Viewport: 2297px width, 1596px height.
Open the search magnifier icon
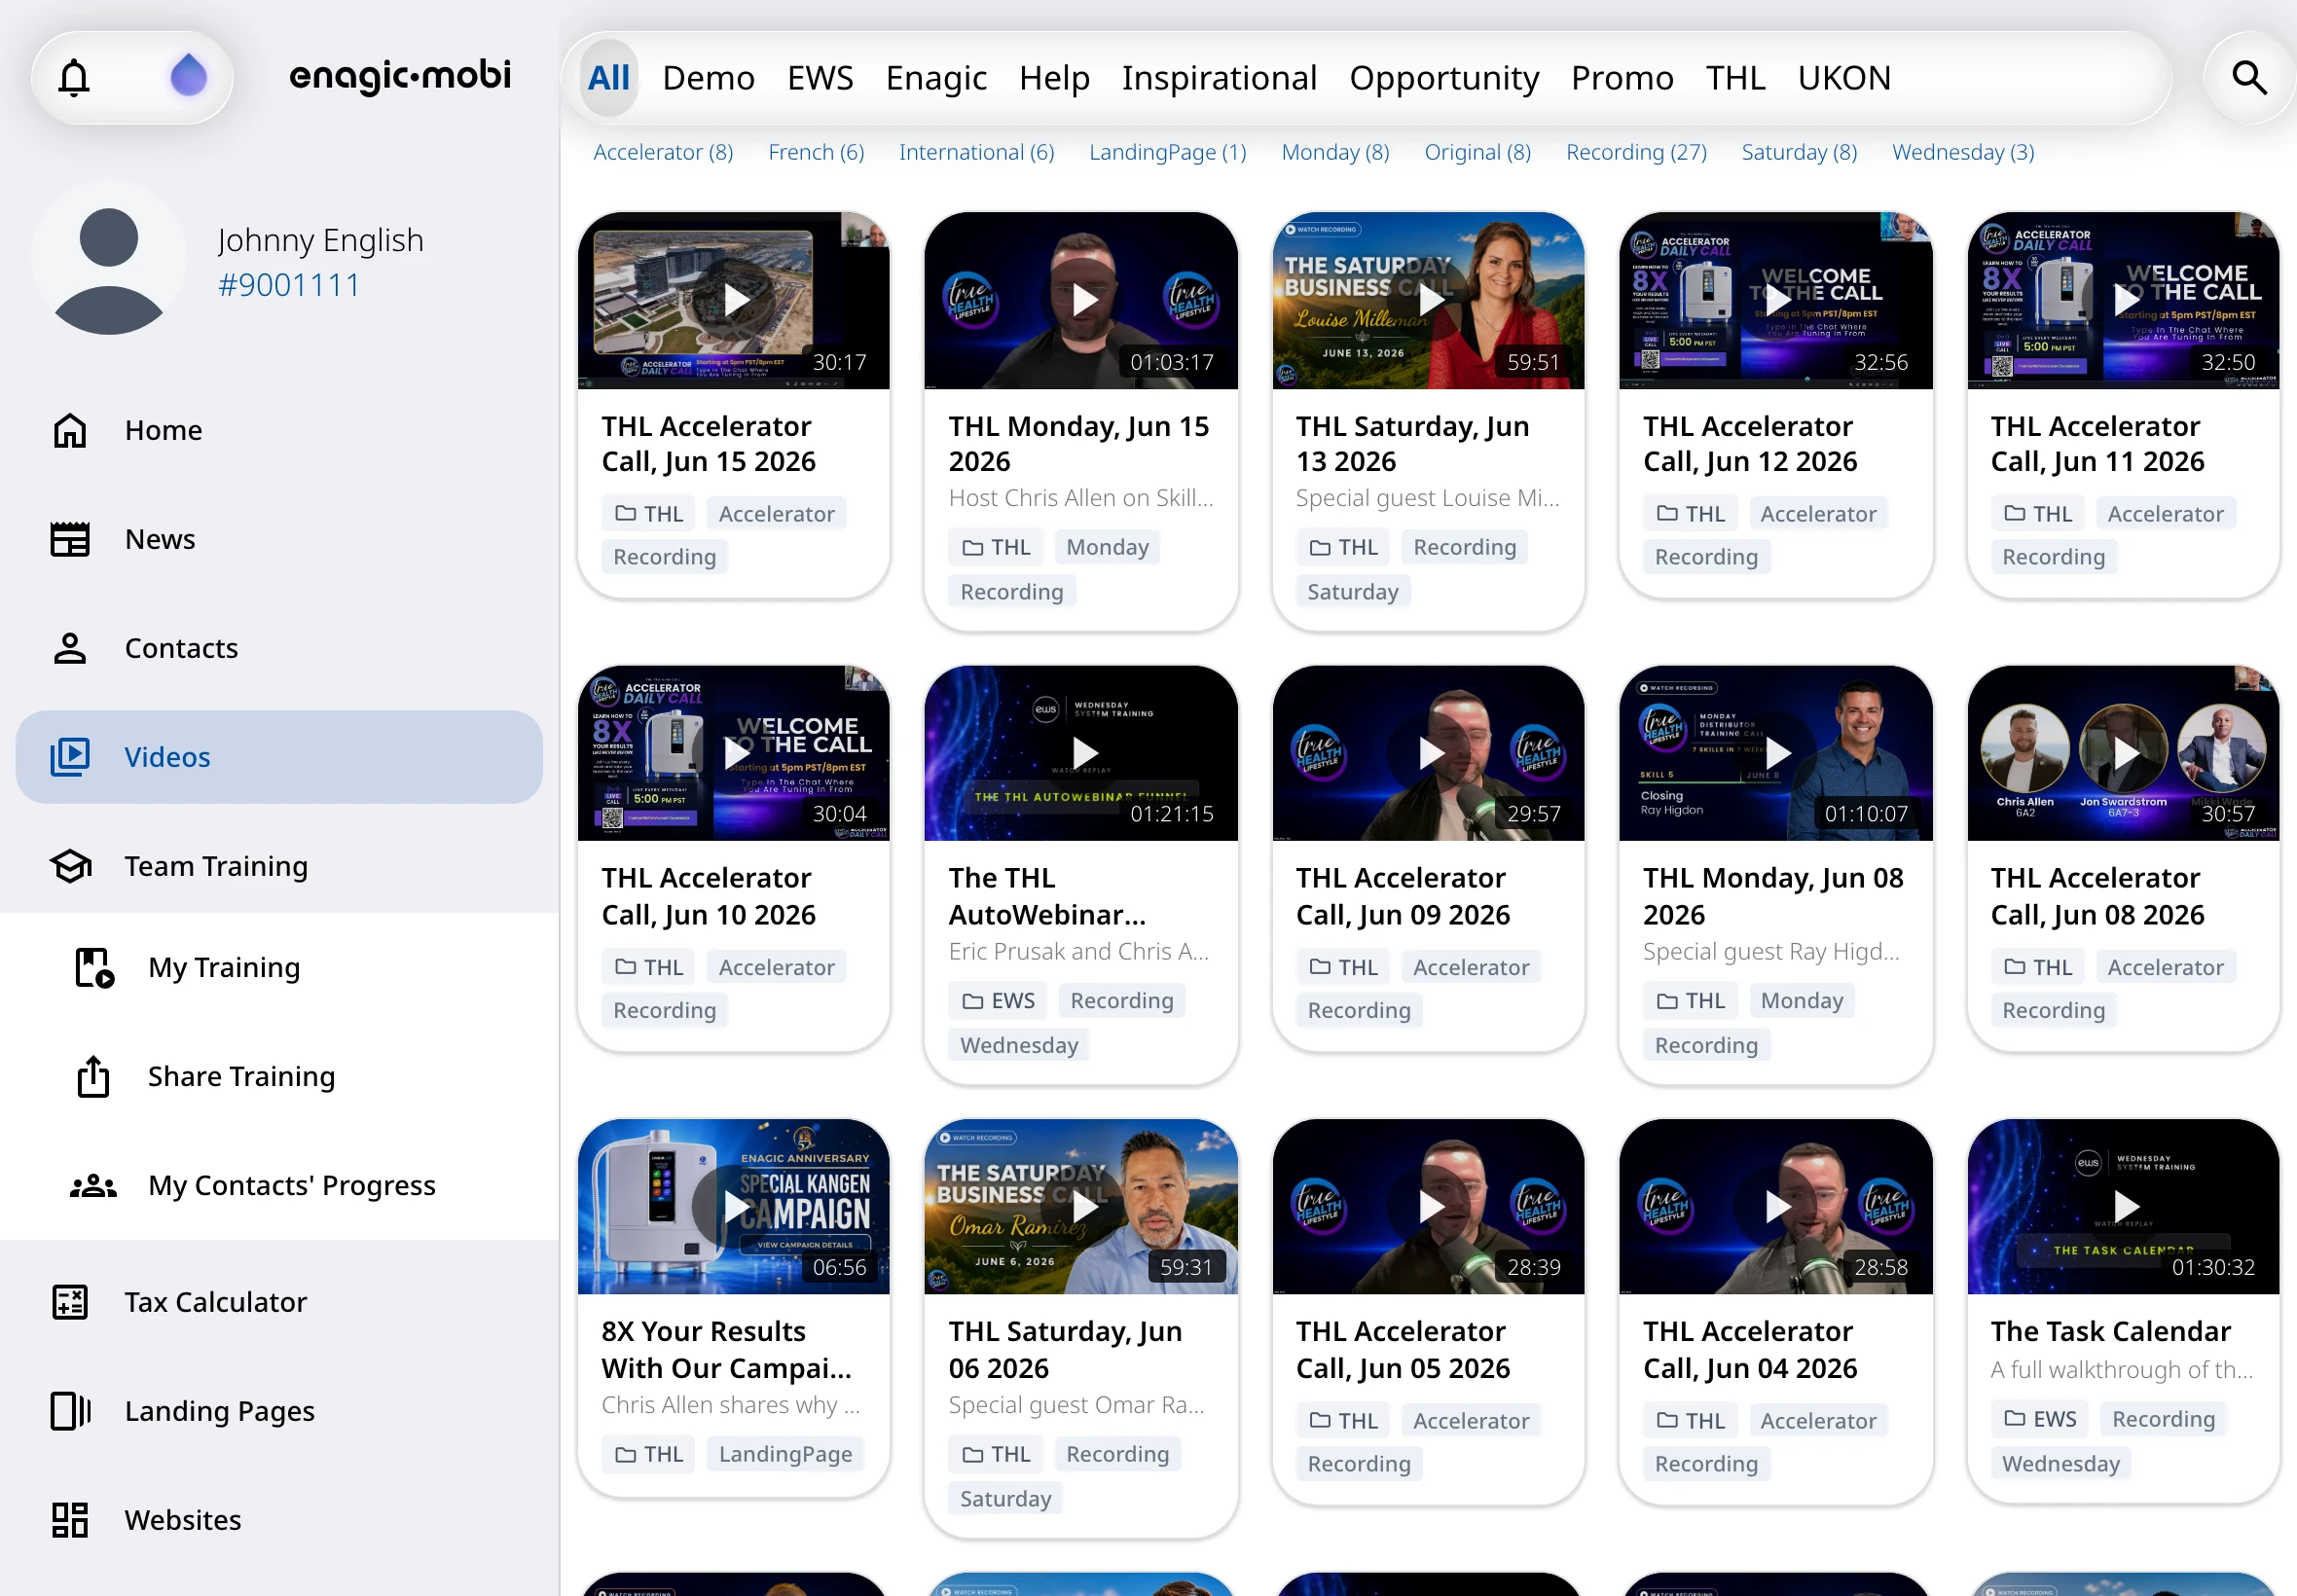pyautogui.click(x=2249, y=77)
